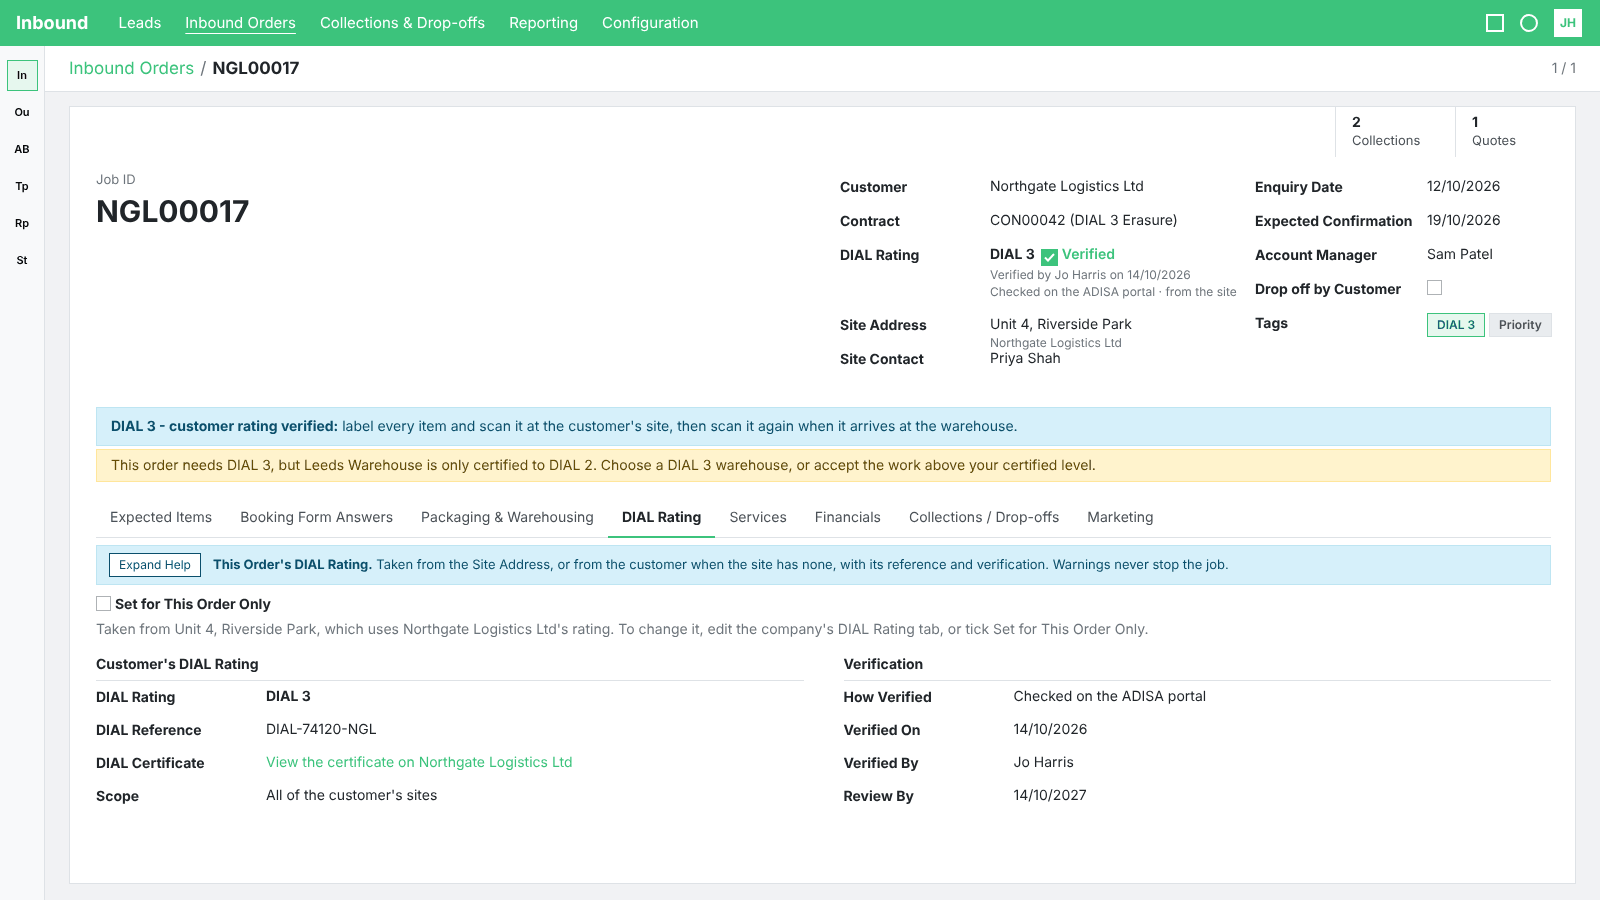Screen dimensions: 1600x900
Task: Switch to the Financials tab
Action: pos(847,517)
